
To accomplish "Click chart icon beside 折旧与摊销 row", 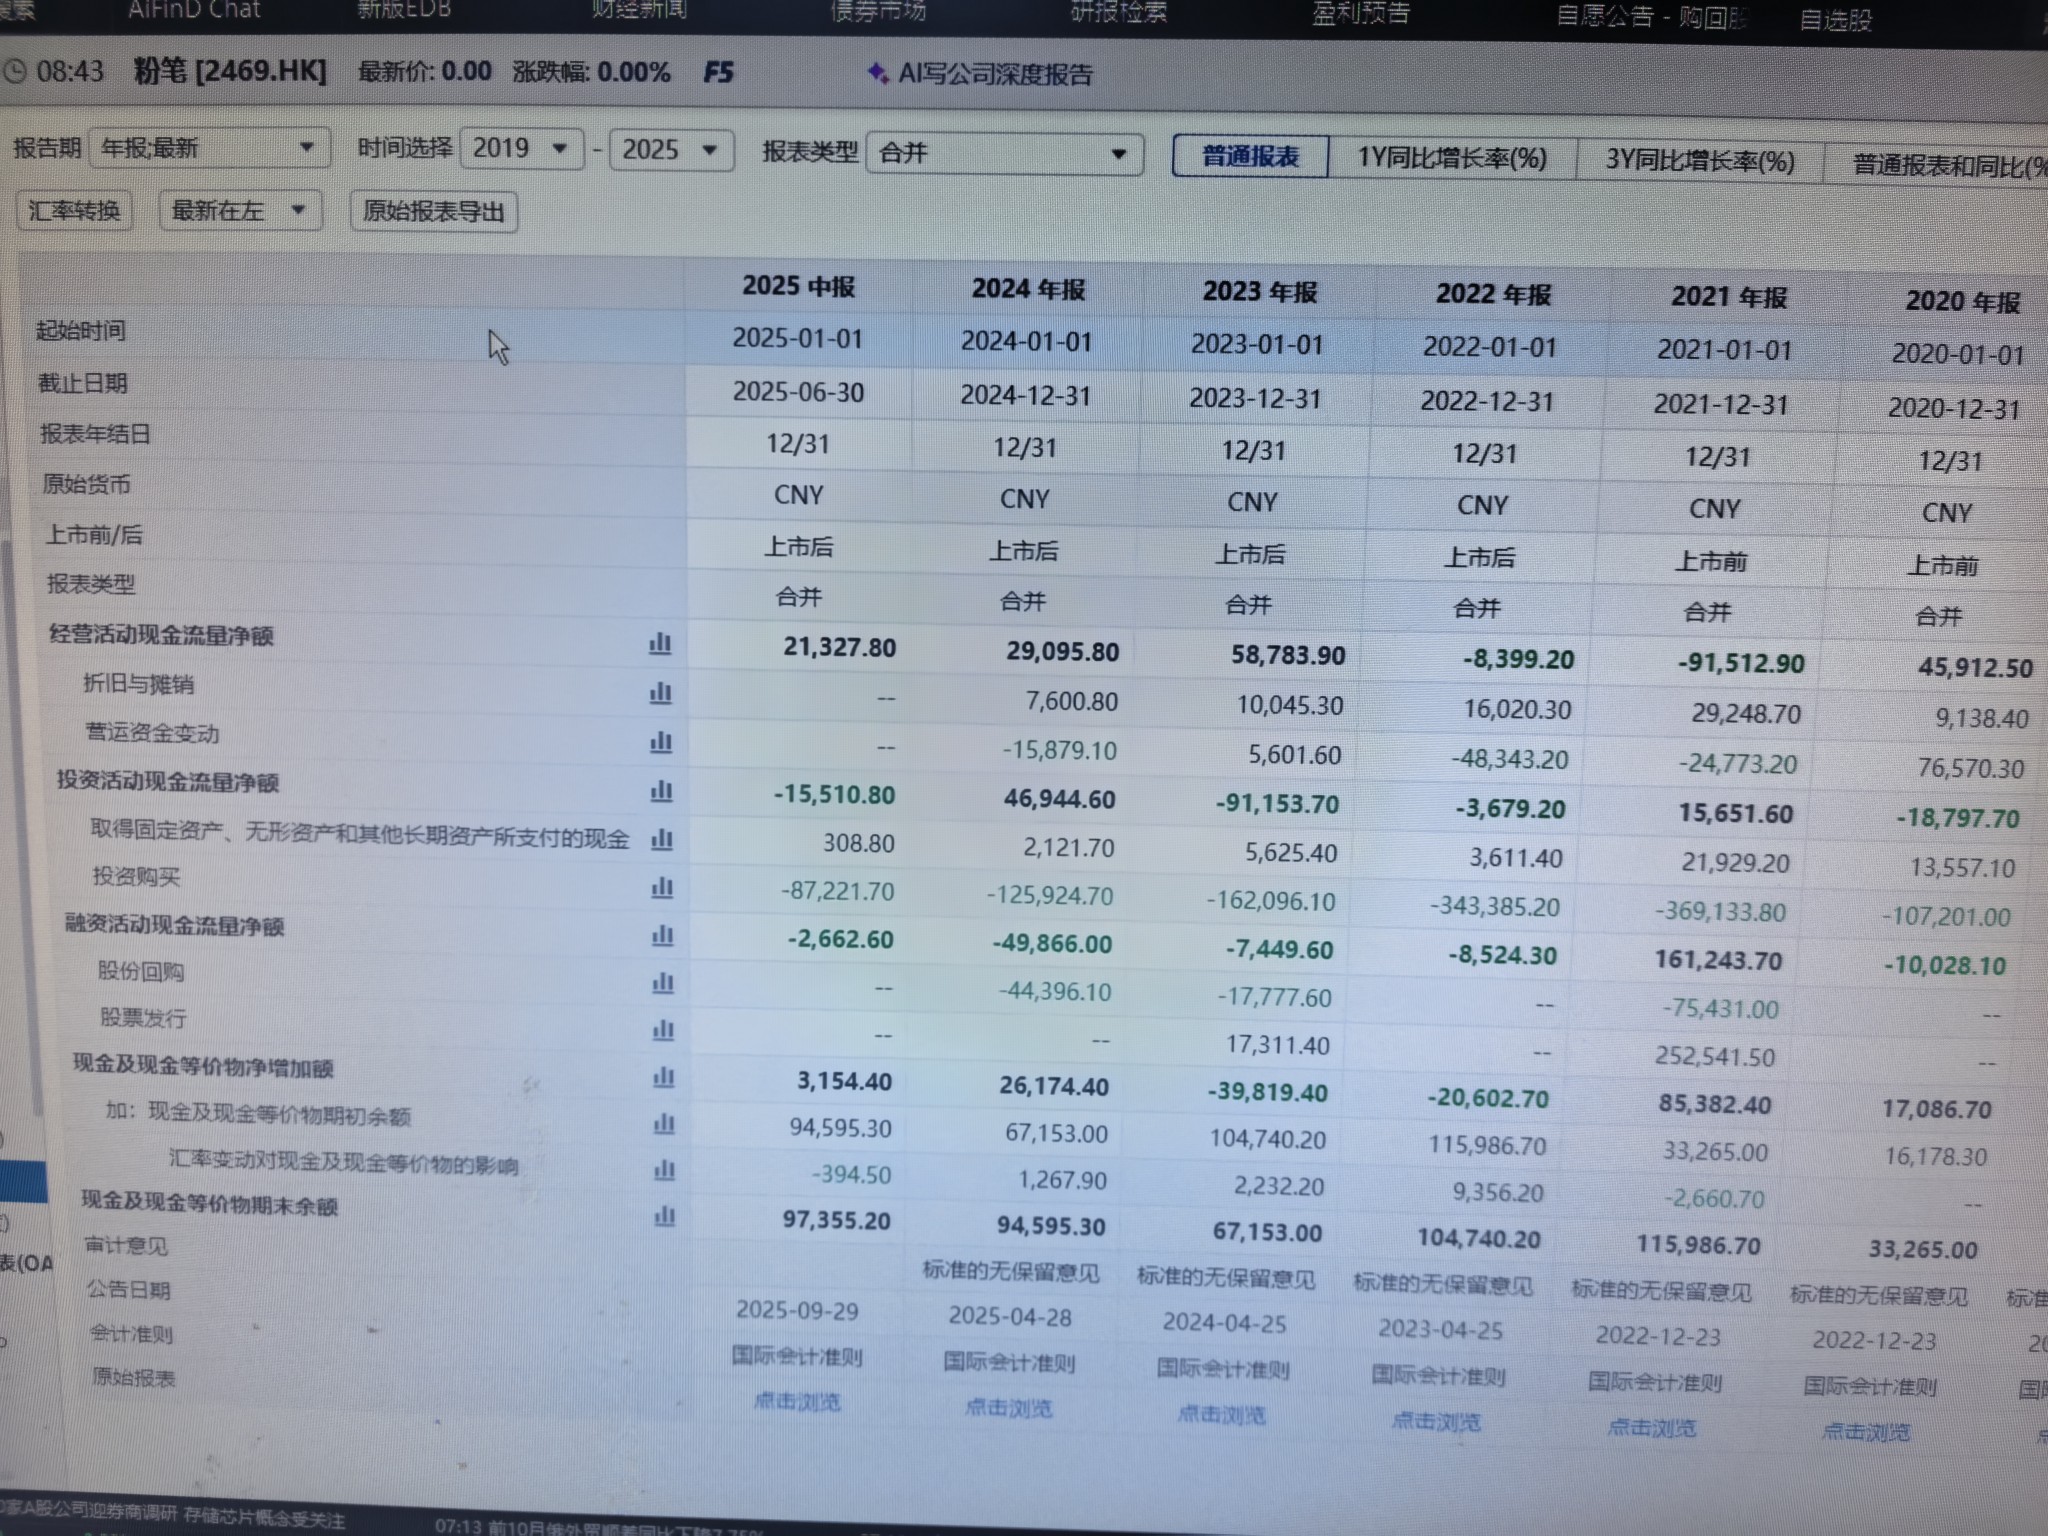I will point(660,693).
